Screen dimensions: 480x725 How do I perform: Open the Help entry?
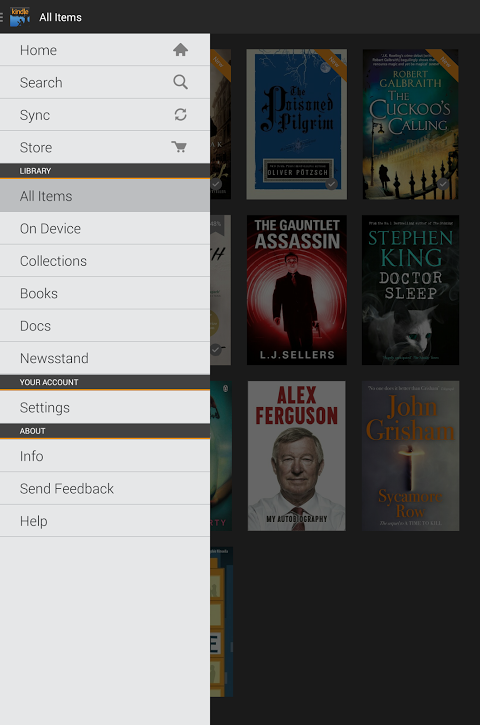(x=105, y=521)
